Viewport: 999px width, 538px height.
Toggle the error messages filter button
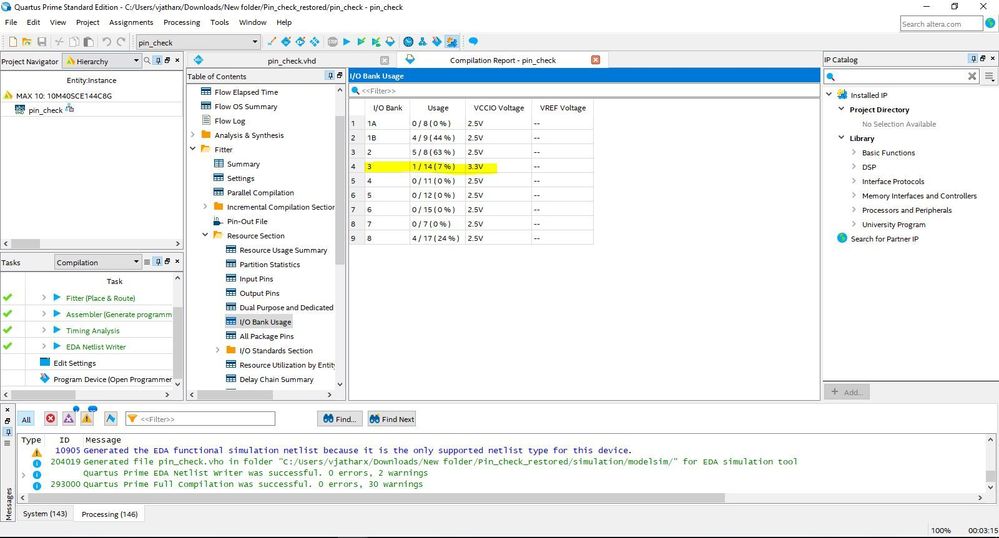click(51, 419)
